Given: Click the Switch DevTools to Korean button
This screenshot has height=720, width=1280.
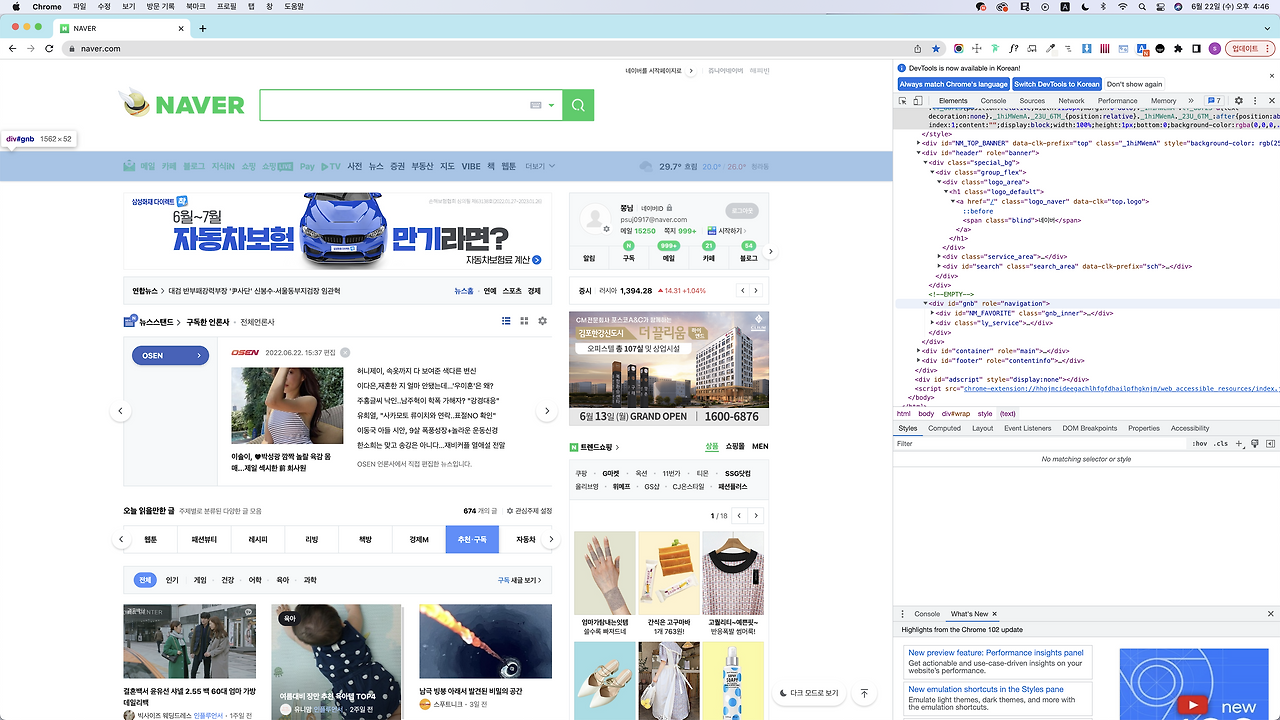Looking at the screenshot, I should coord(1056,84).
